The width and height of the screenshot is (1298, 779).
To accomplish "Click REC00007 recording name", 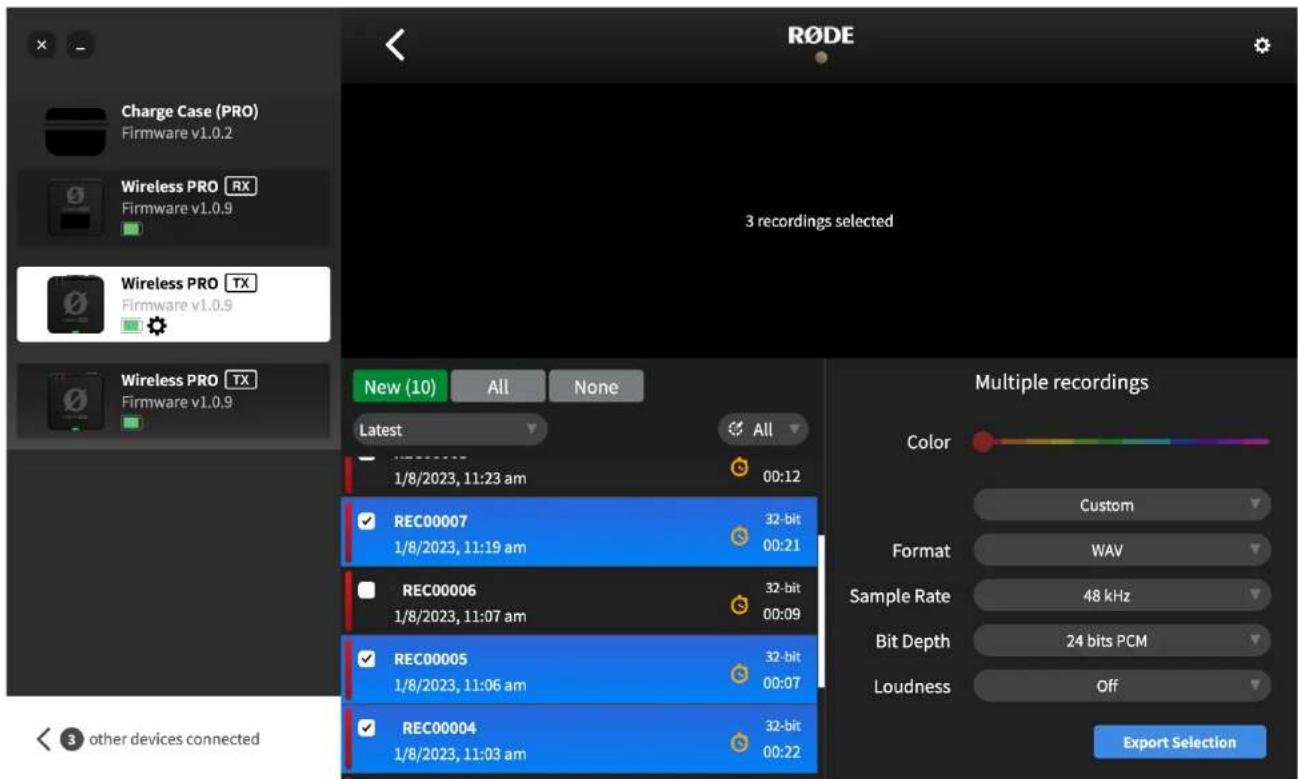I will pyautogui.click(x=430, y=521).
